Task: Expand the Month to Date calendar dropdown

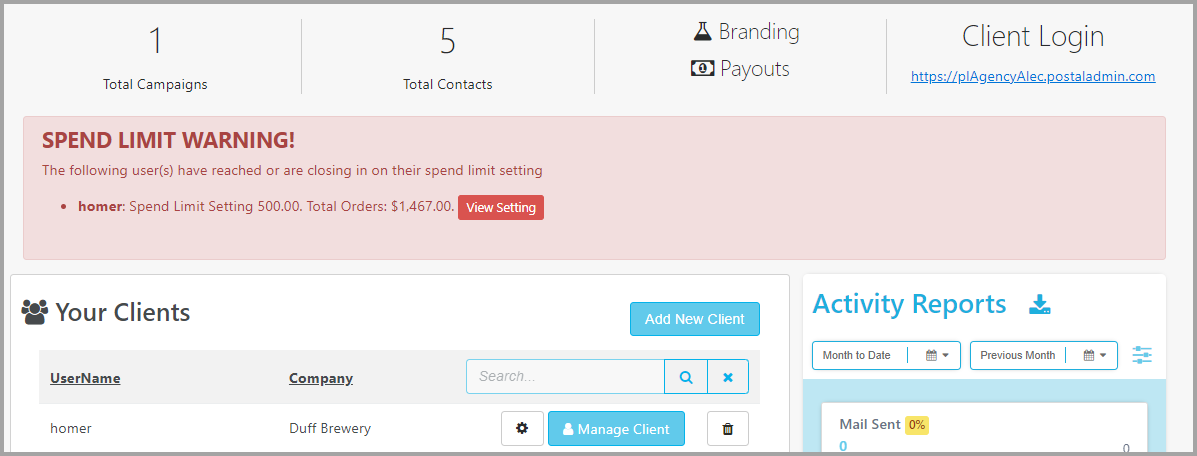Action: [937, 355]
